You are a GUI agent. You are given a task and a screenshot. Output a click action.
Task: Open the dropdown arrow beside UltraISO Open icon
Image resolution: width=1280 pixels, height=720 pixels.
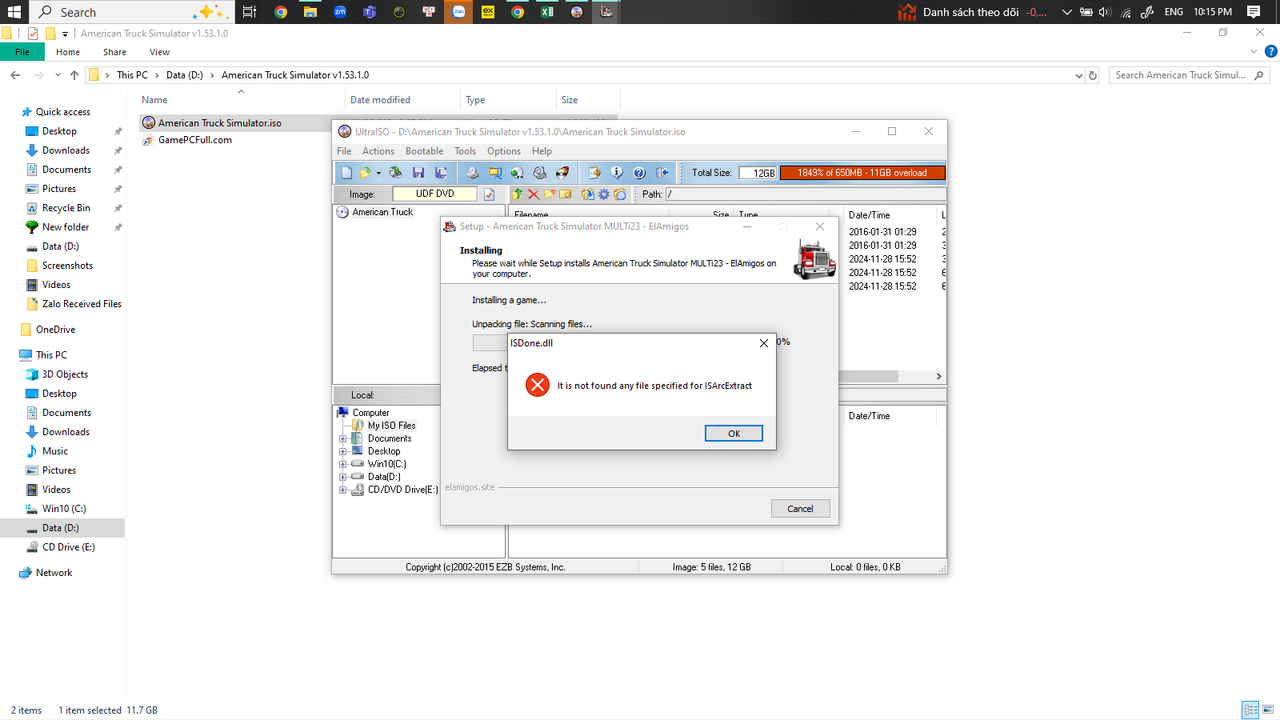(378, 173)
